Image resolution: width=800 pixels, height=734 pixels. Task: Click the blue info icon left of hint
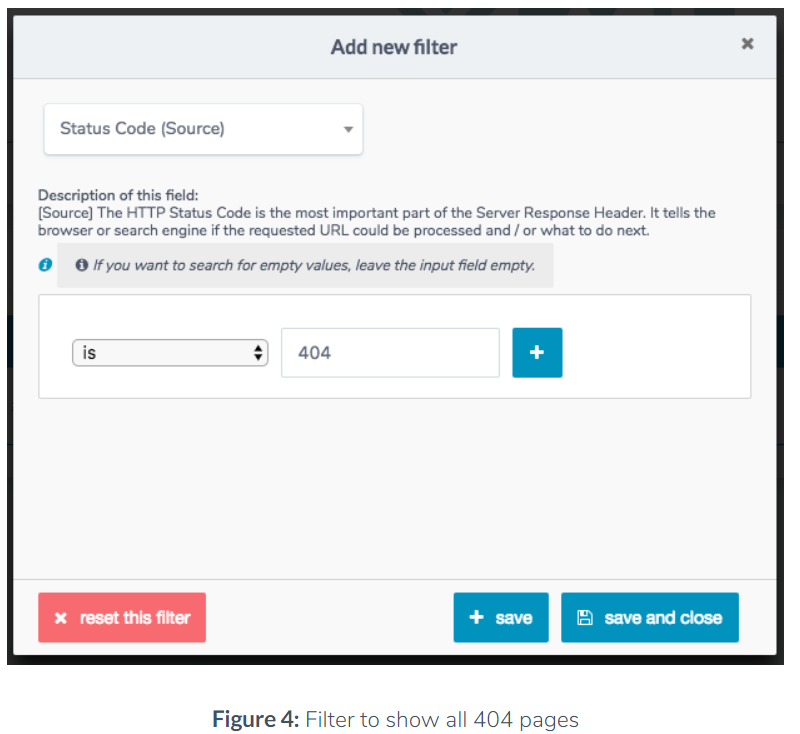tap(45, 265)
